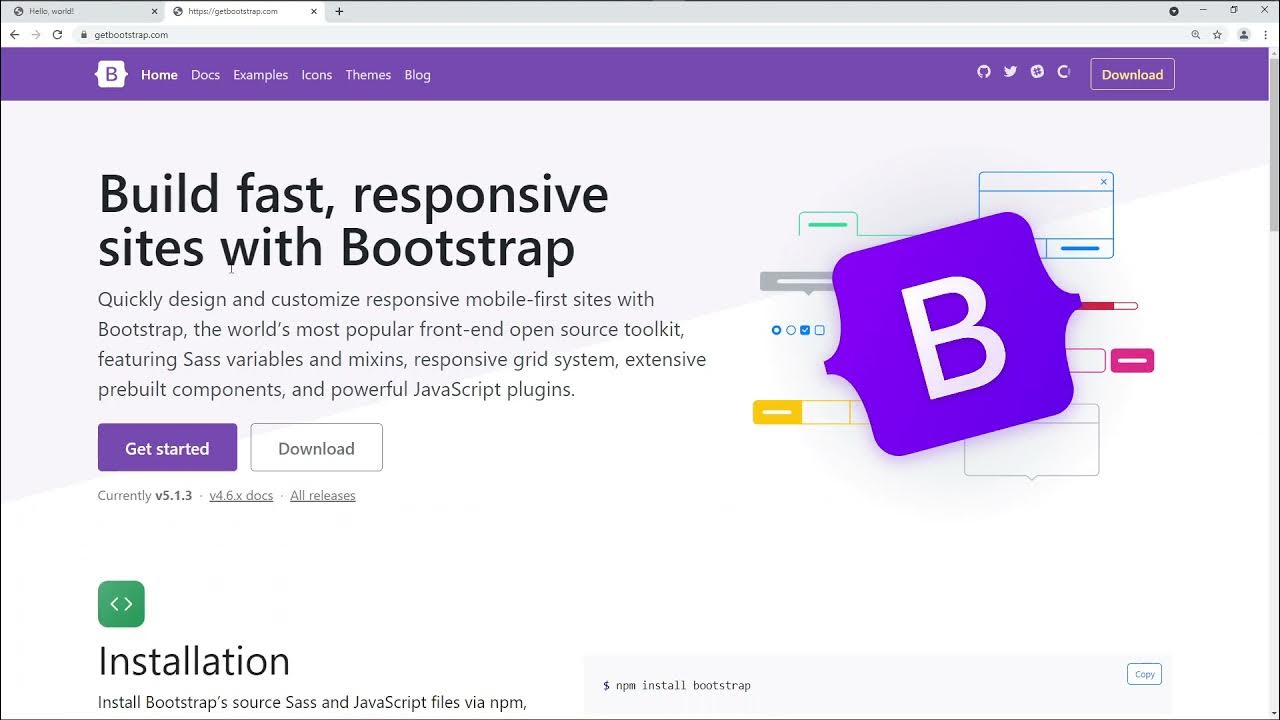1280x720 pixels.
Task: Open Examples in the navbar
Action: point(260,75)
